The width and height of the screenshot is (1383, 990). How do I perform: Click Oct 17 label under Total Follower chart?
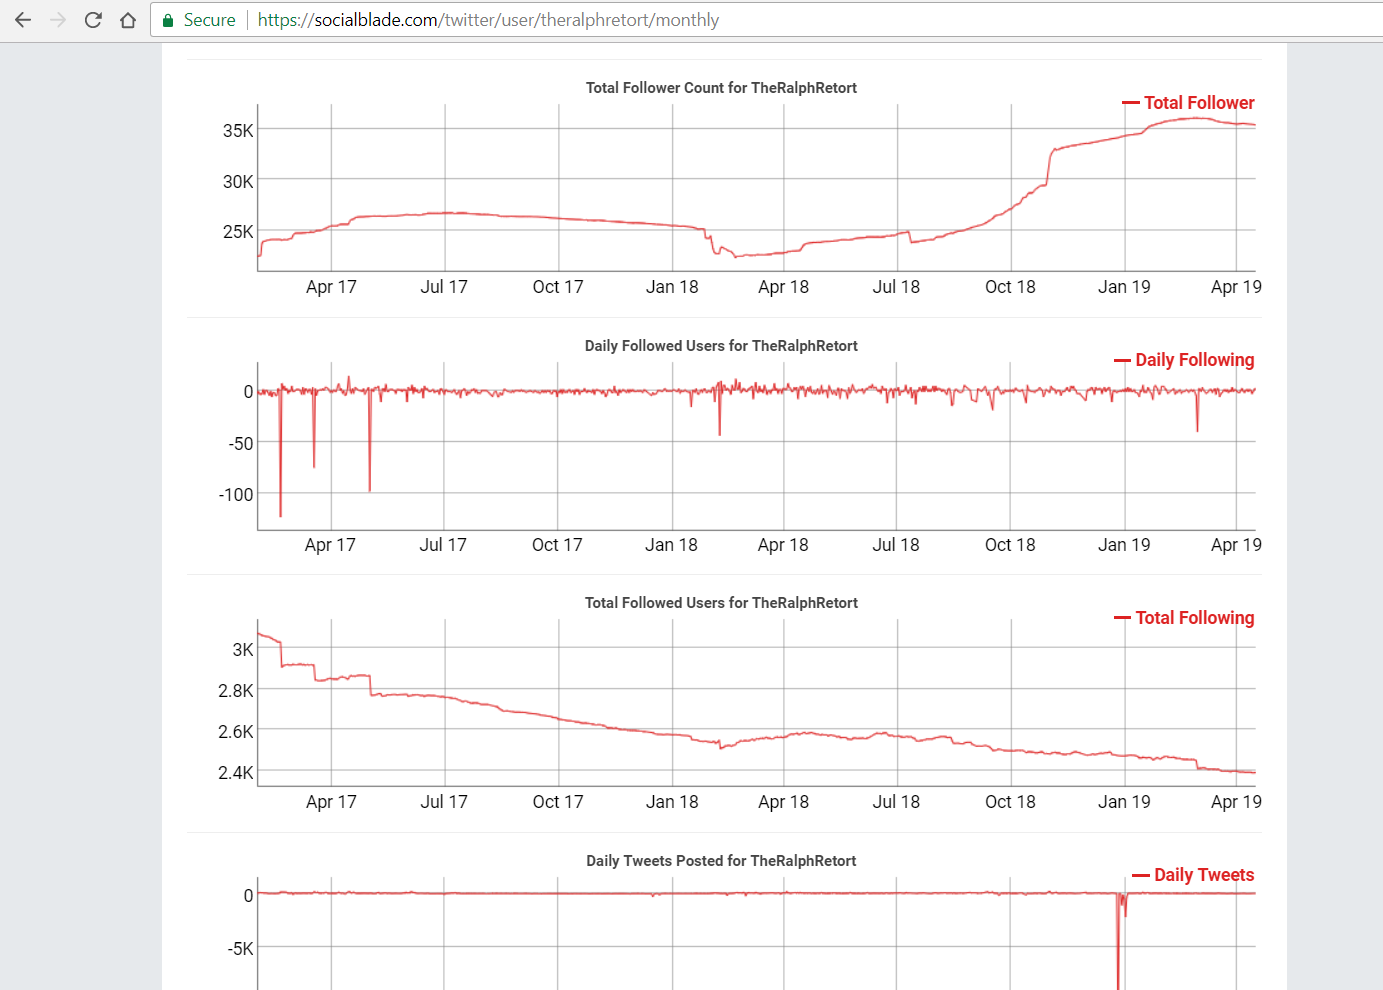[x=558, y=287]
